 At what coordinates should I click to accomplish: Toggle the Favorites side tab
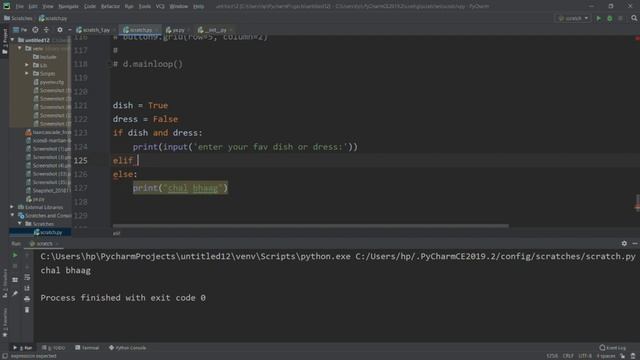pos(4,322)
